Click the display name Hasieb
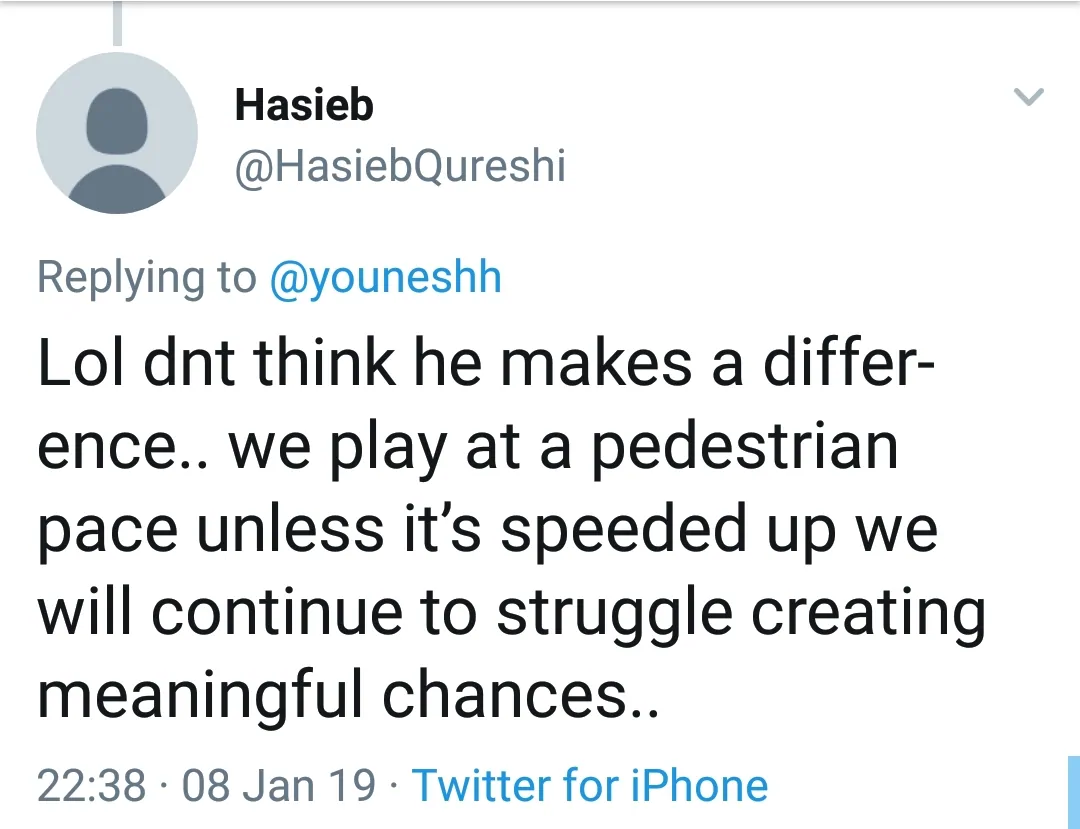 (304, 105)
